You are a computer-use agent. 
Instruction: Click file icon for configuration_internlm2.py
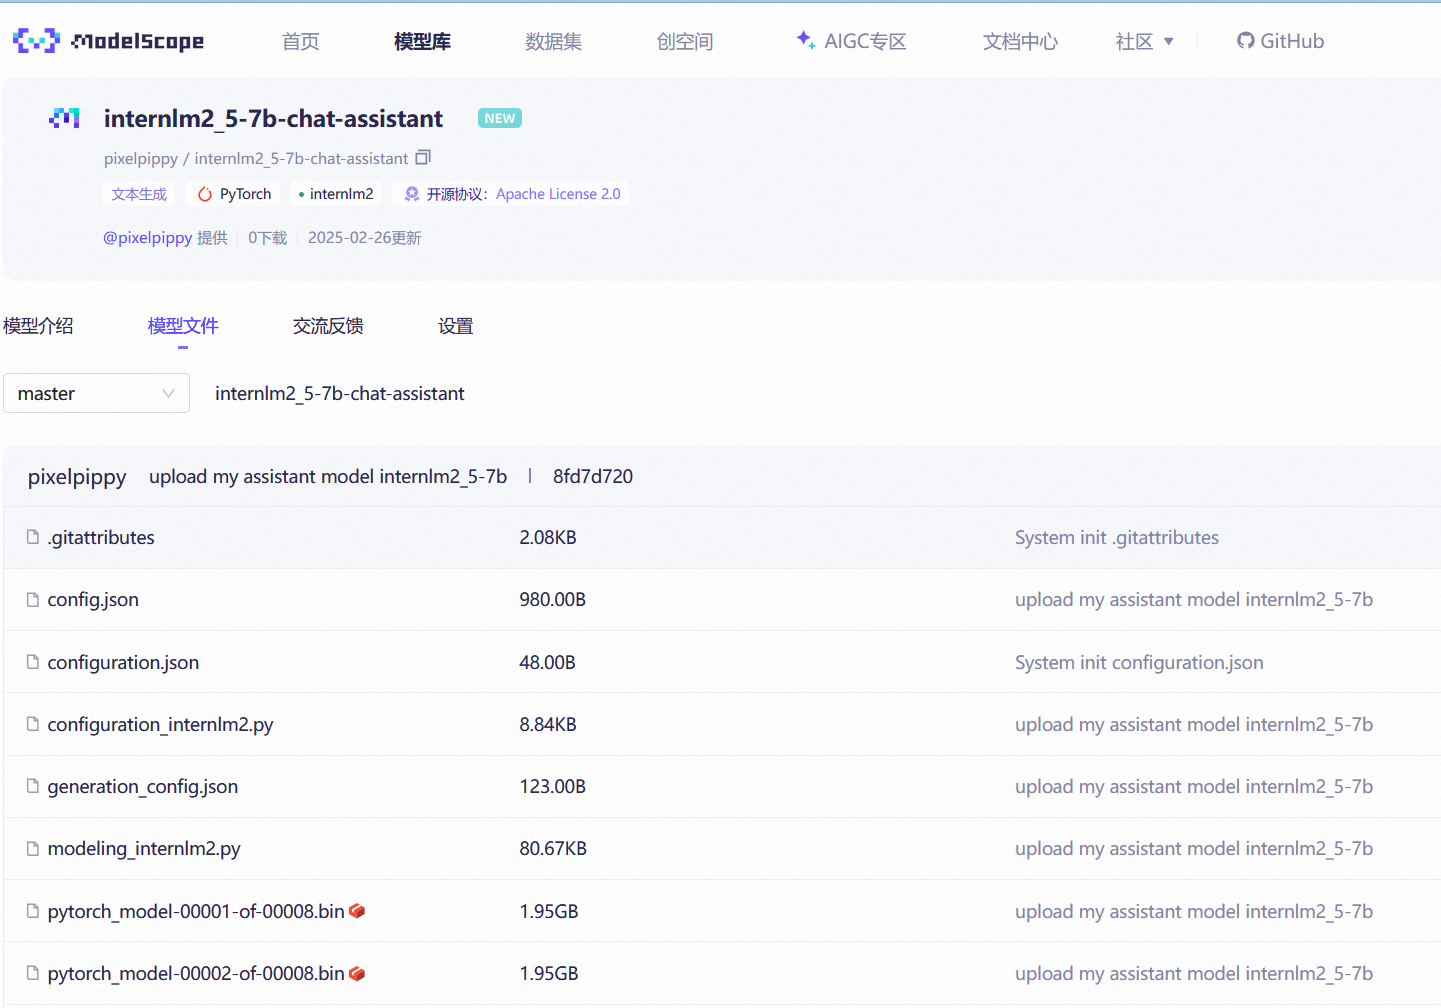[x=33, y=724]
